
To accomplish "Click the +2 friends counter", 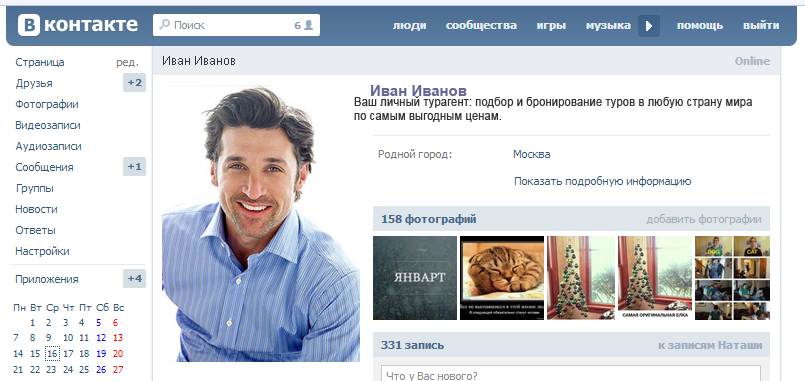I will pos(135,83).
